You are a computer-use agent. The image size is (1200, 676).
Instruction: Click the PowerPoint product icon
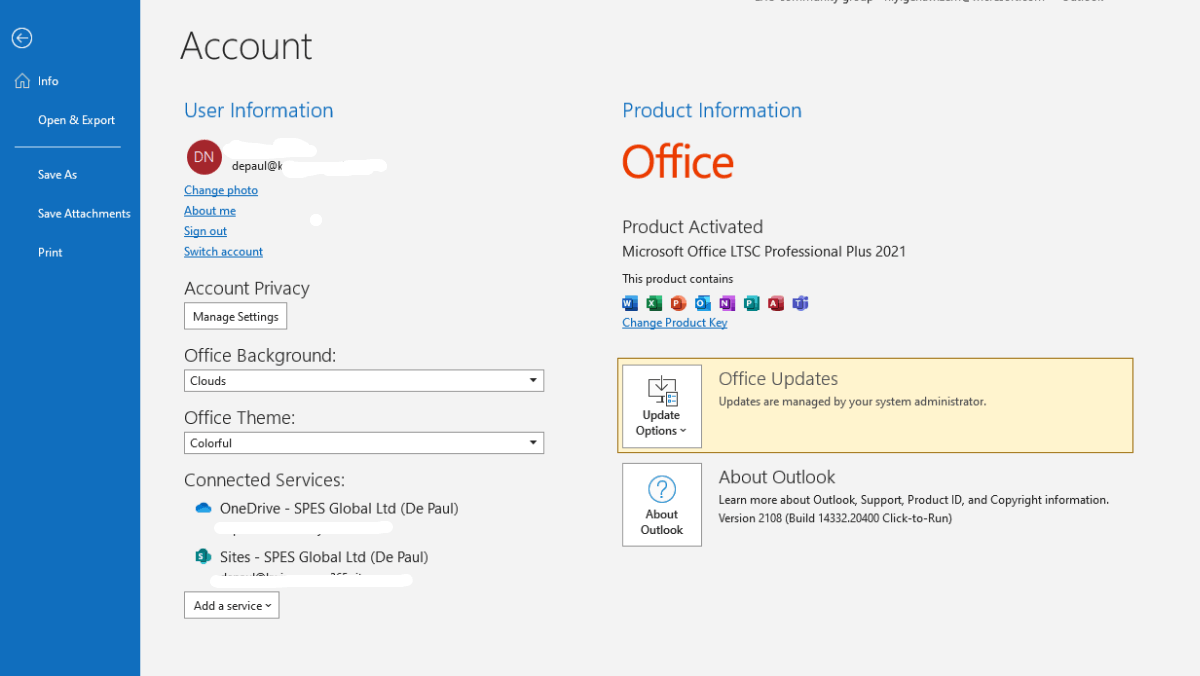(678, 303)
